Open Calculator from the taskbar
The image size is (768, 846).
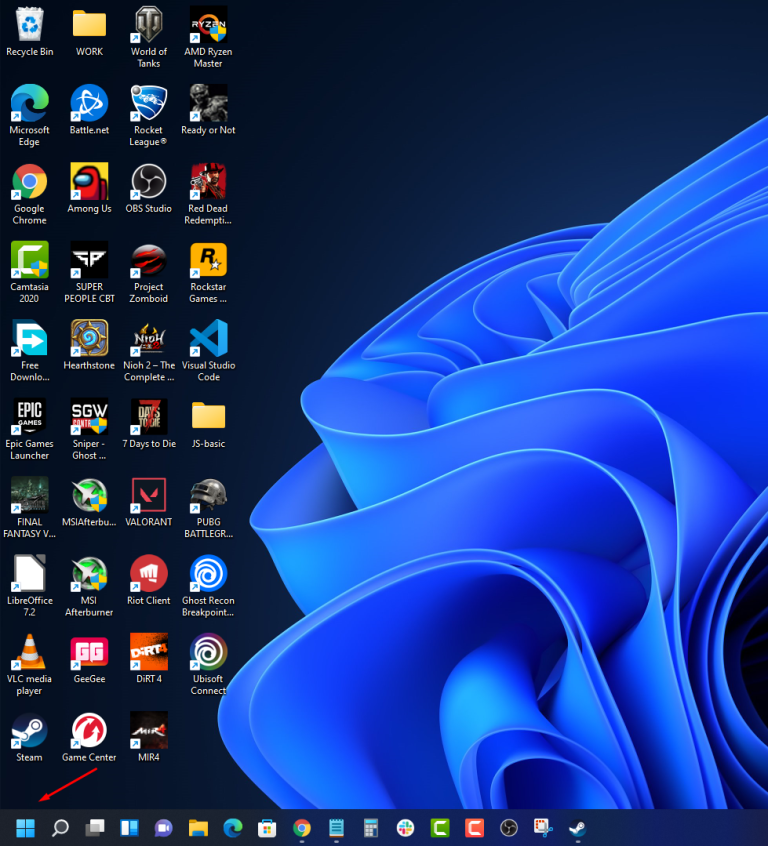[371, 827]
